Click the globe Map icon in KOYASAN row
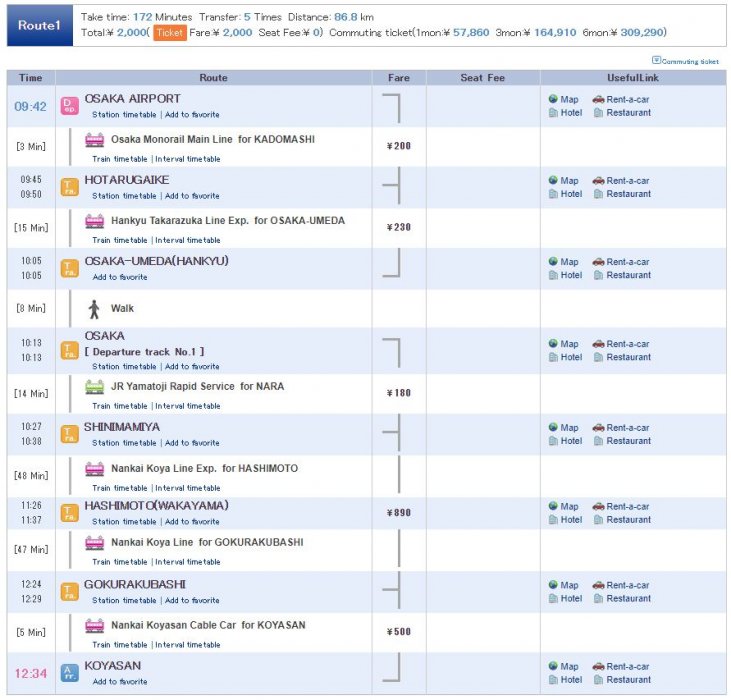This screenshot has height=700, width=731. coord(553,666)
